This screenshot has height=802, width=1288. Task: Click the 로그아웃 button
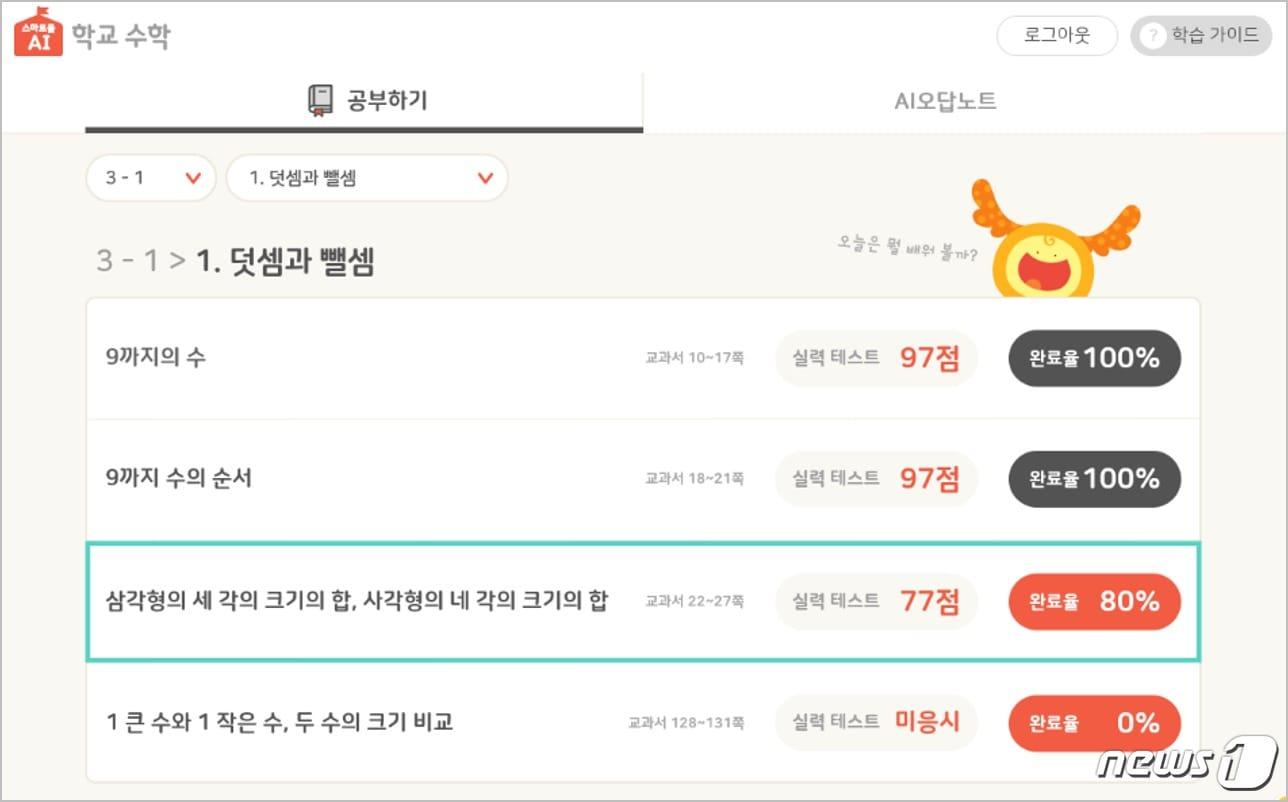click(x=1057, y=35)
